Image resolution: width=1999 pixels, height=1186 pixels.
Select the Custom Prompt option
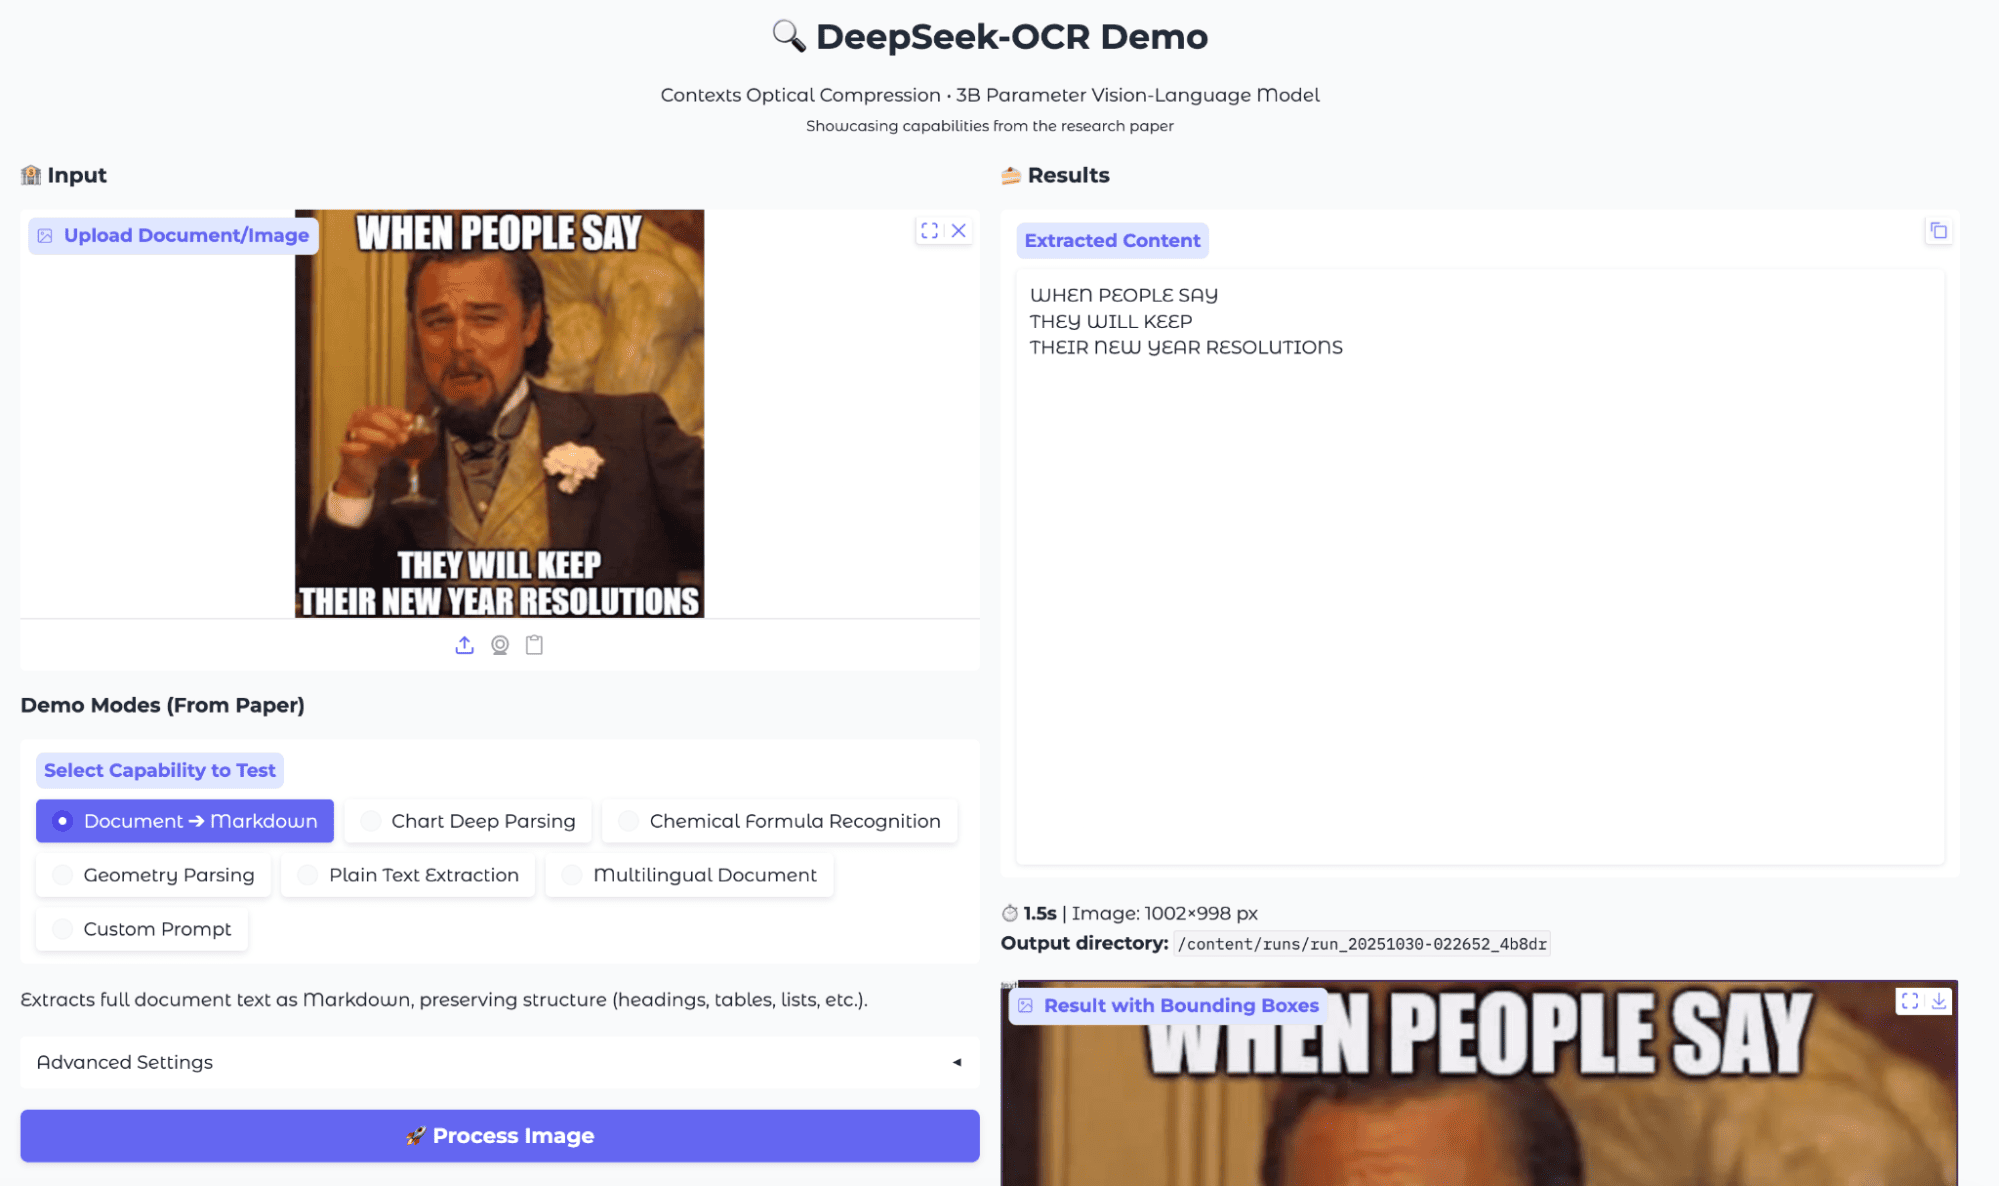[142, 929]
